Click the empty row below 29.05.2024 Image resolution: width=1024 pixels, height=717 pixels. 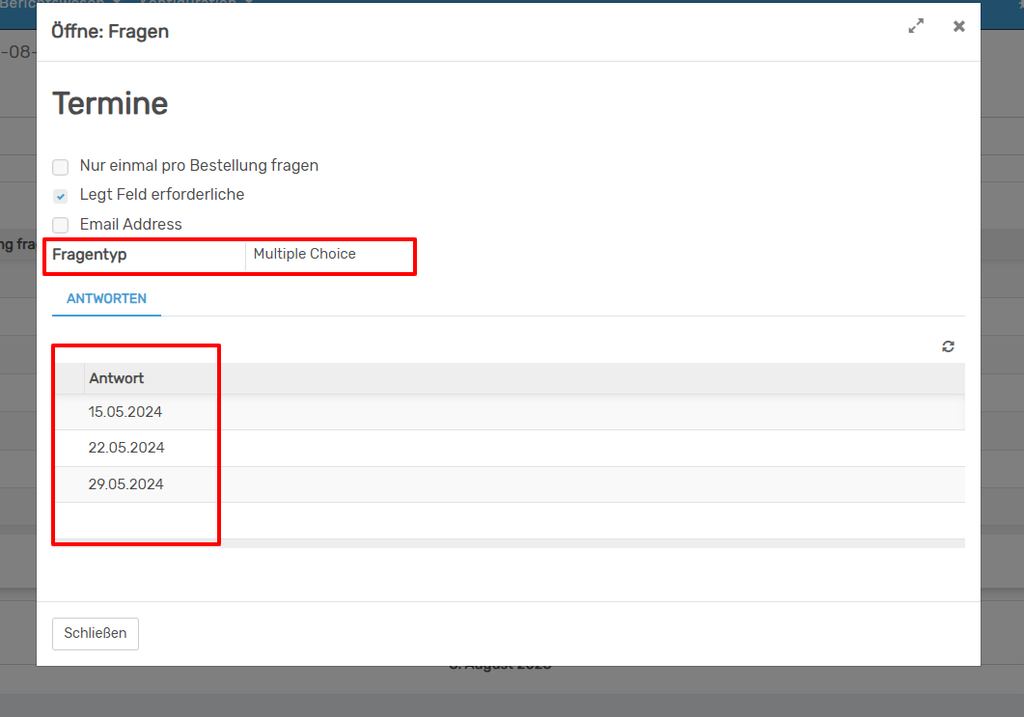(500, 520)
